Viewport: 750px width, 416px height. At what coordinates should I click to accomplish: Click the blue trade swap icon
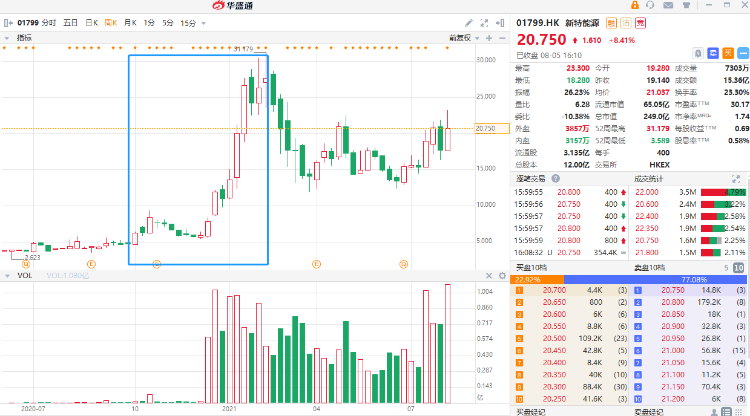713,53
